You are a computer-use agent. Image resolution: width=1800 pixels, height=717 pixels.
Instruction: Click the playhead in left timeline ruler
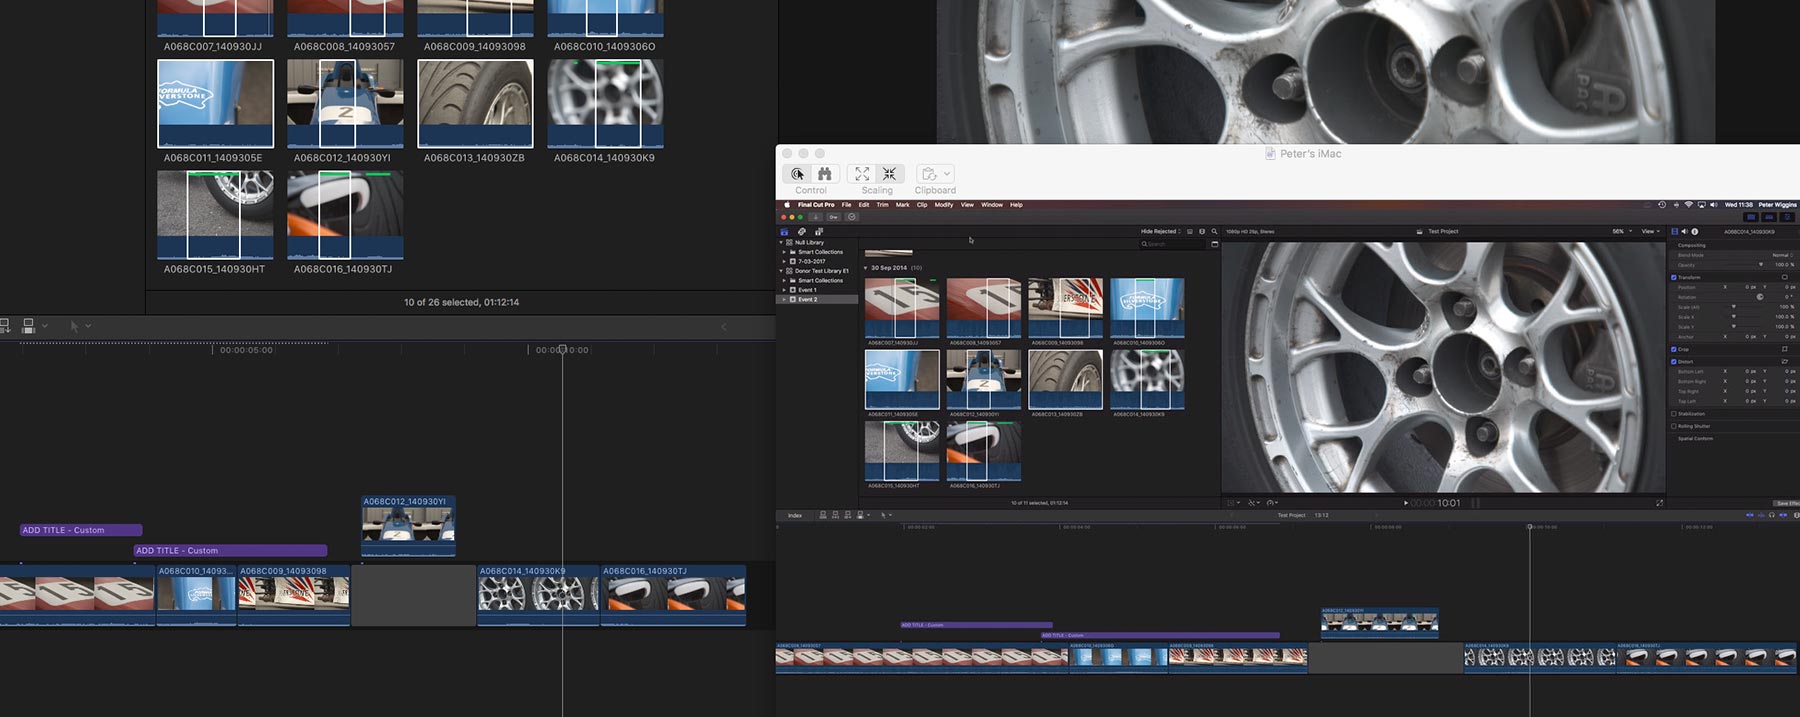pyautogui.click(x=562, y=349)
